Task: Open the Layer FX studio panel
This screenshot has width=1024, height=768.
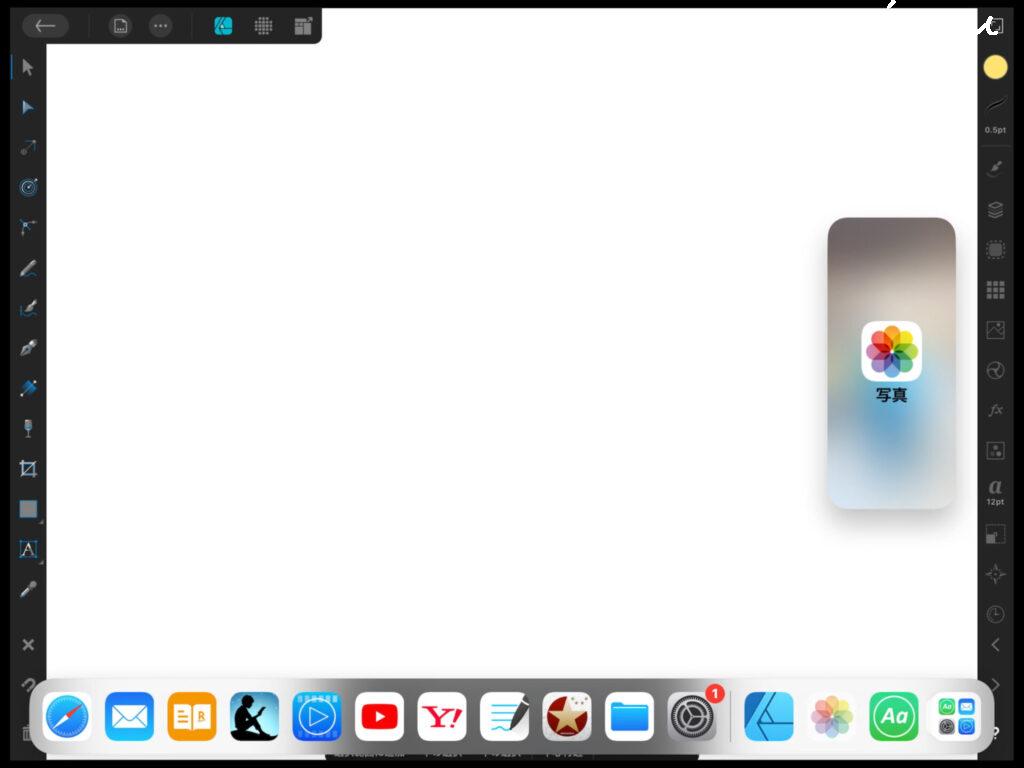Action: coord(995,410)
